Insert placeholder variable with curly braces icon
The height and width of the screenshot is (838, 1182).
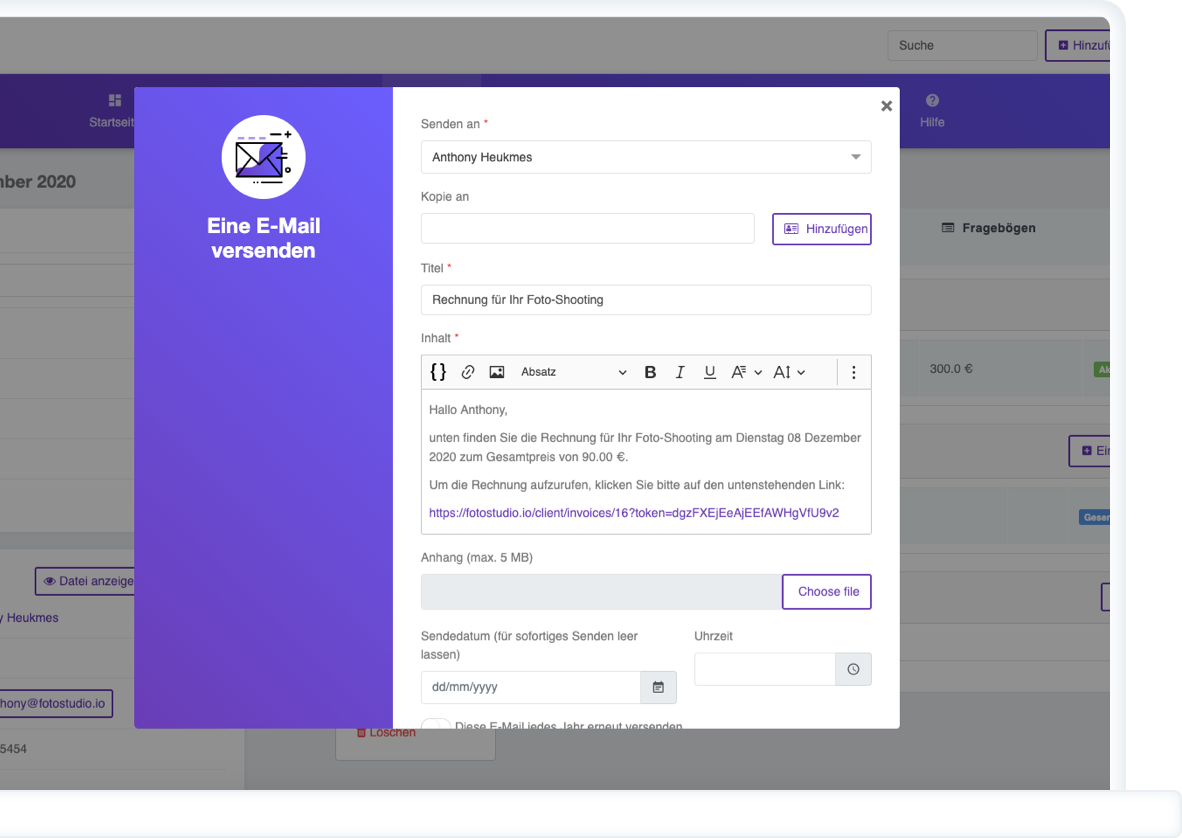click(x=438, y=372)
